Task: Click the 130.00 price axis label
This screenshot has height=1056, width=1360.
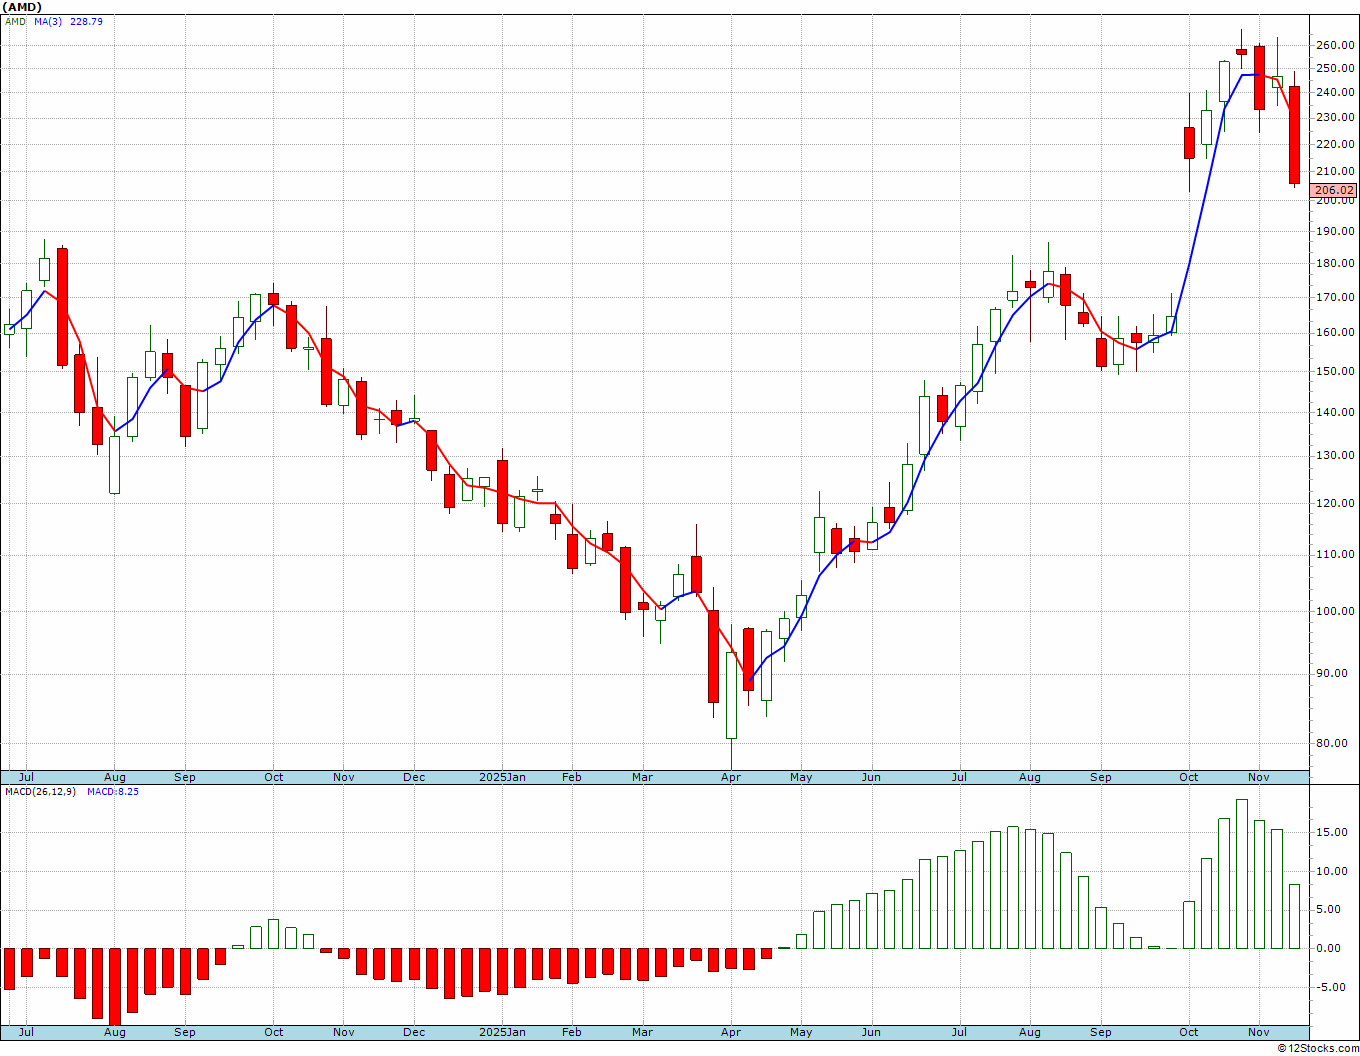Action: click(x=1335, y=455)
